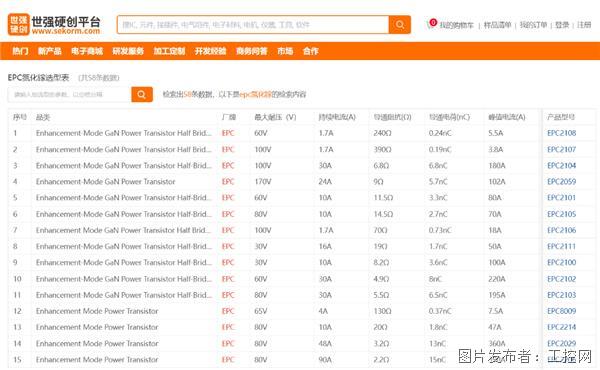Open product EPC2108 link

561,133
